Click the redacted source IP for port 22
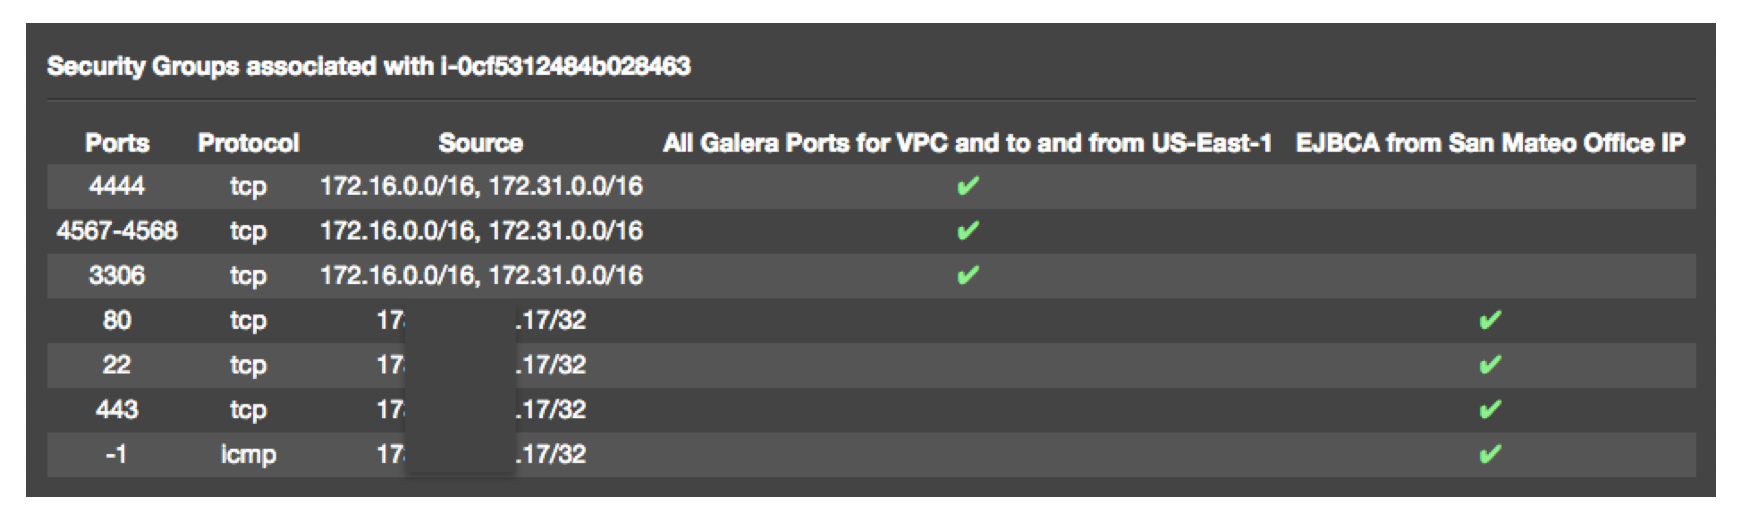The height and width of the screenshot is (526, 1742). coord(480,365)
